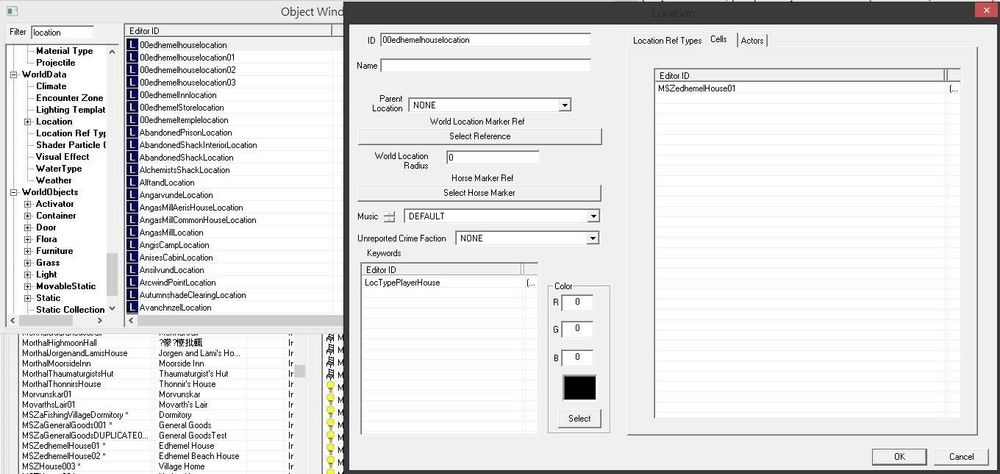Click the L icon next to AvanchnzelLocation
This screenshot has width=1000, height=474.
pos(133,308)
